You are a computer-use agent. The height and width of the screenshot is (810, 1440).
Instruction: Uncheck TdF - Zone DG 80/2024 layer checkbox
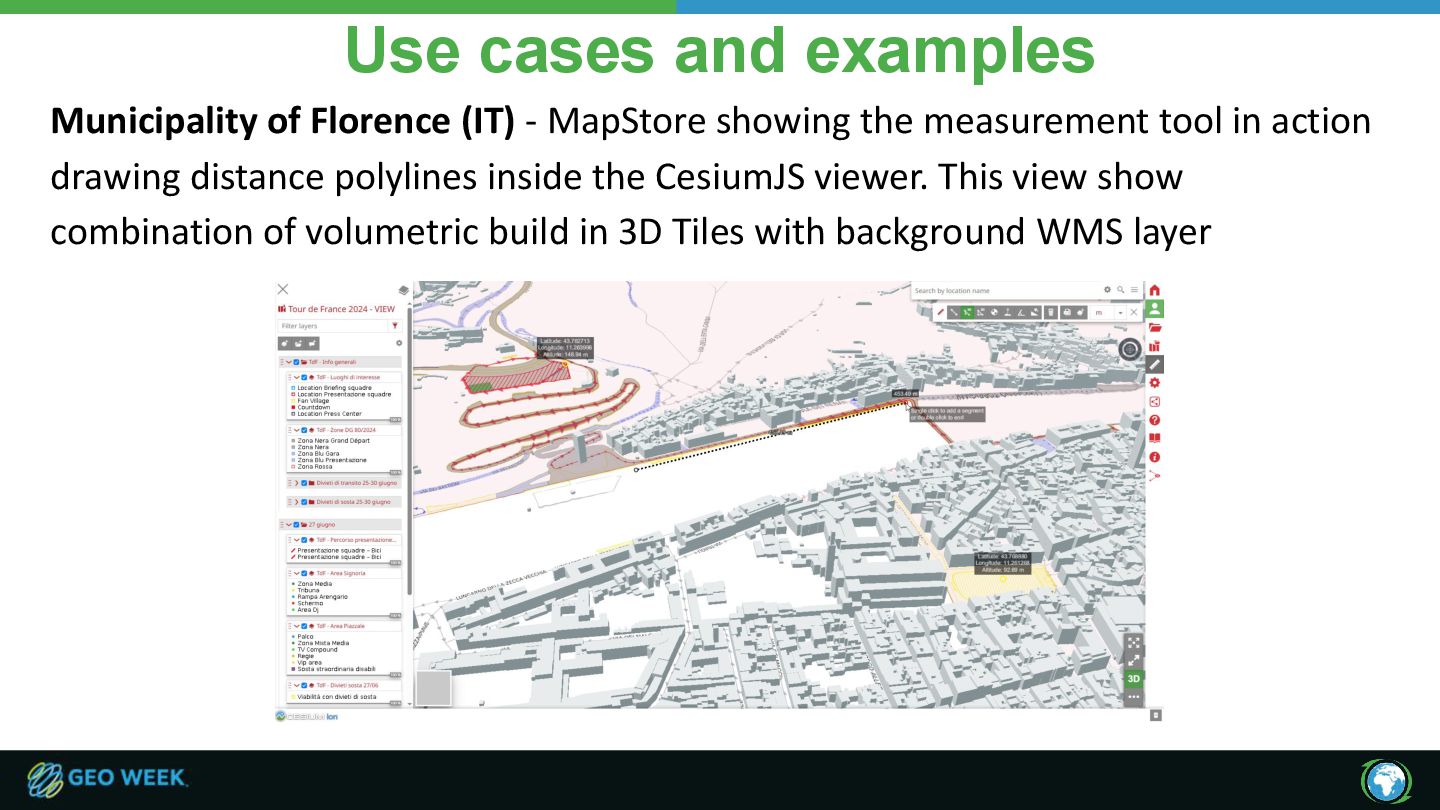304,430
